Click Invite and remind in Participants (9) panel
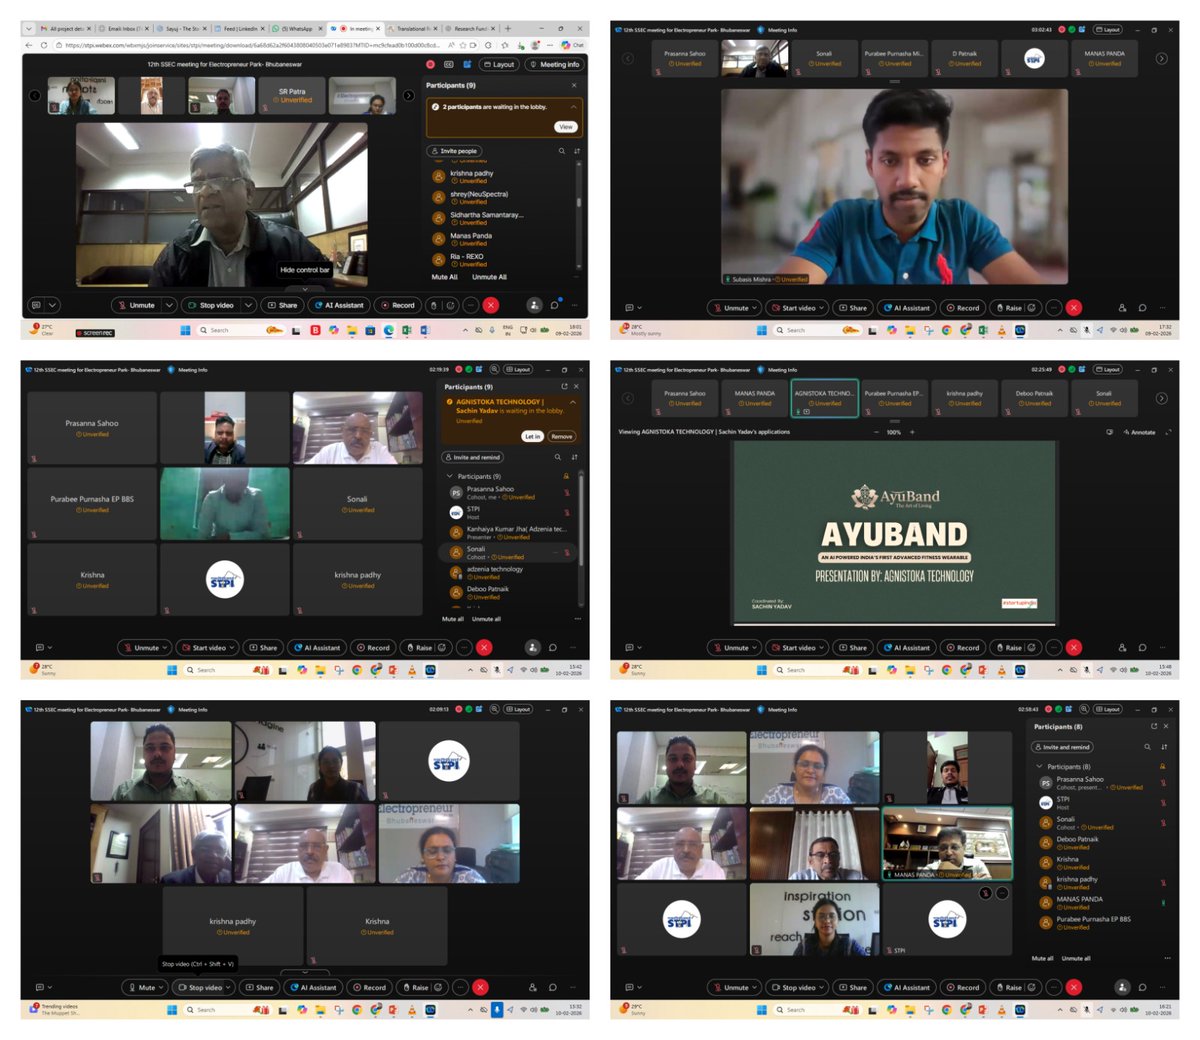Image resolution: width=1200 pixels, height=1040 pixels. click(472, 457)
